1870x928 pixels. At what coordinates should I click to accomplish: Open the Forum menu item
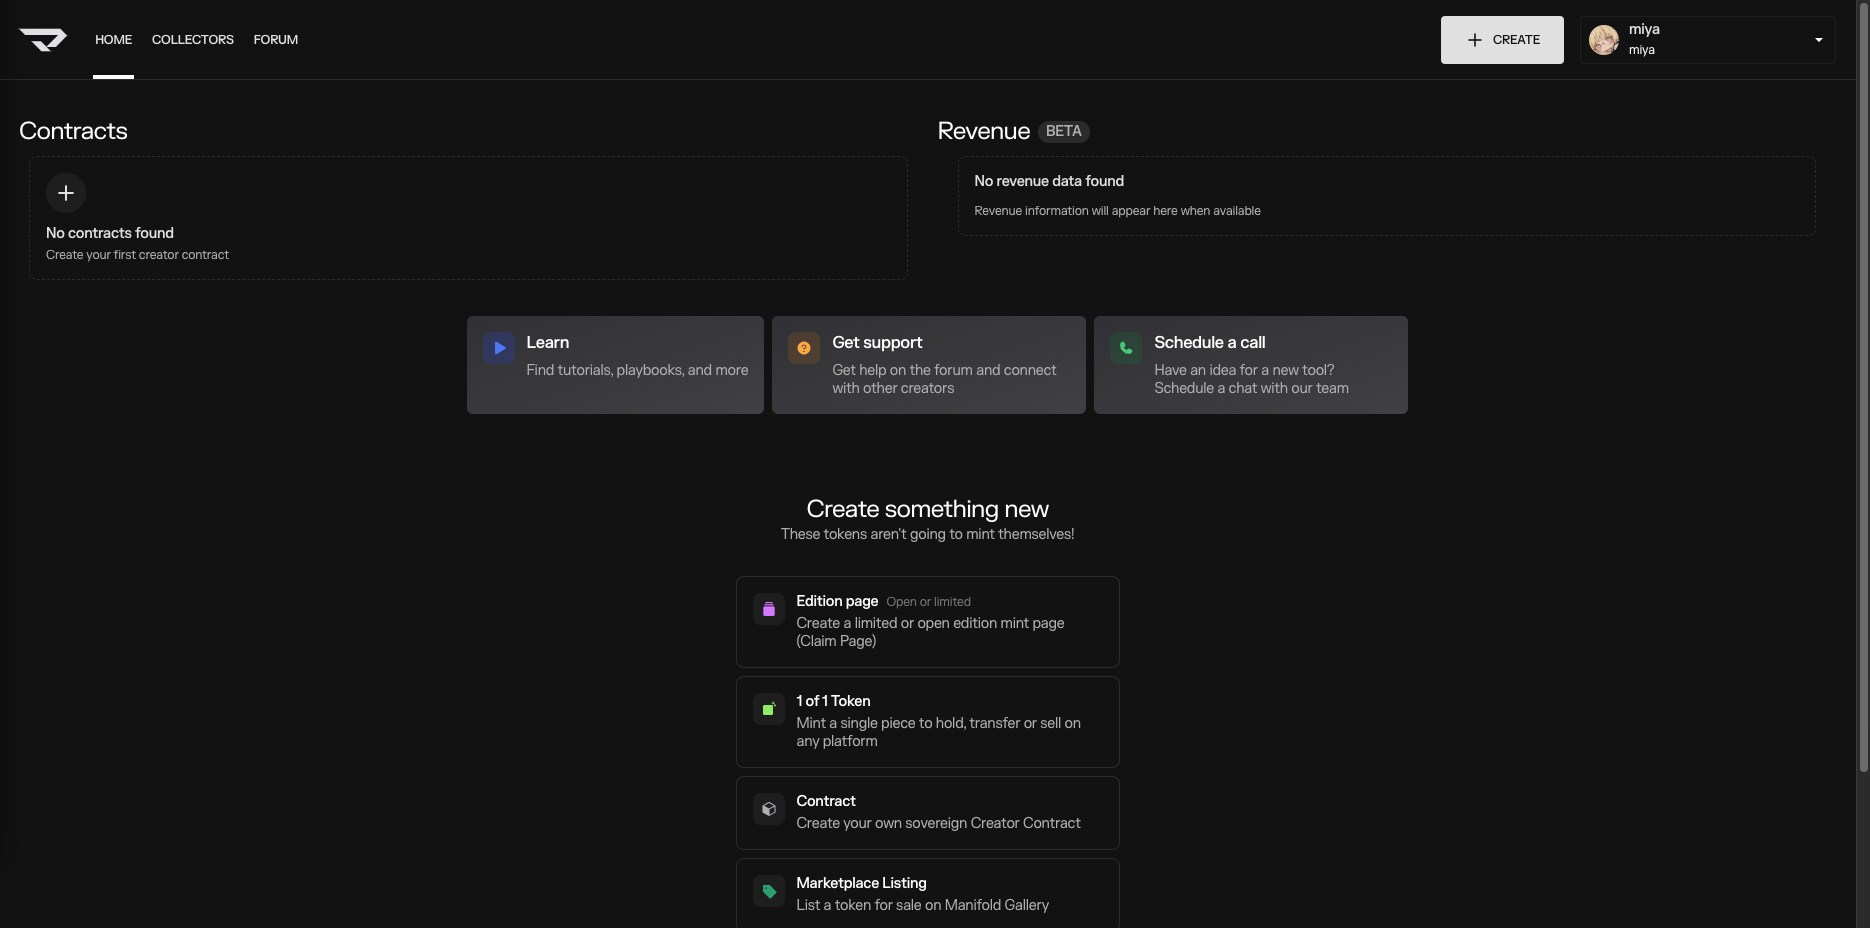pos(276,40)
